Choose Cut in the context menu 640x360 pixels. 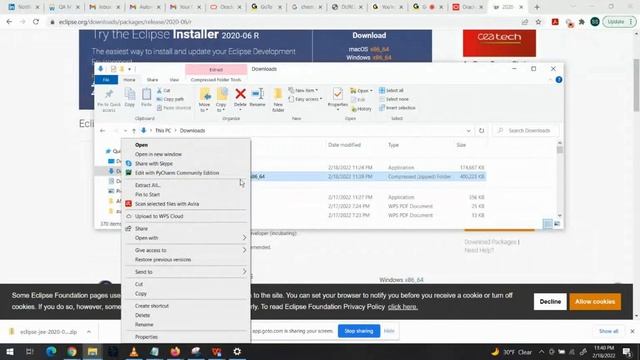tap(139, 284)
